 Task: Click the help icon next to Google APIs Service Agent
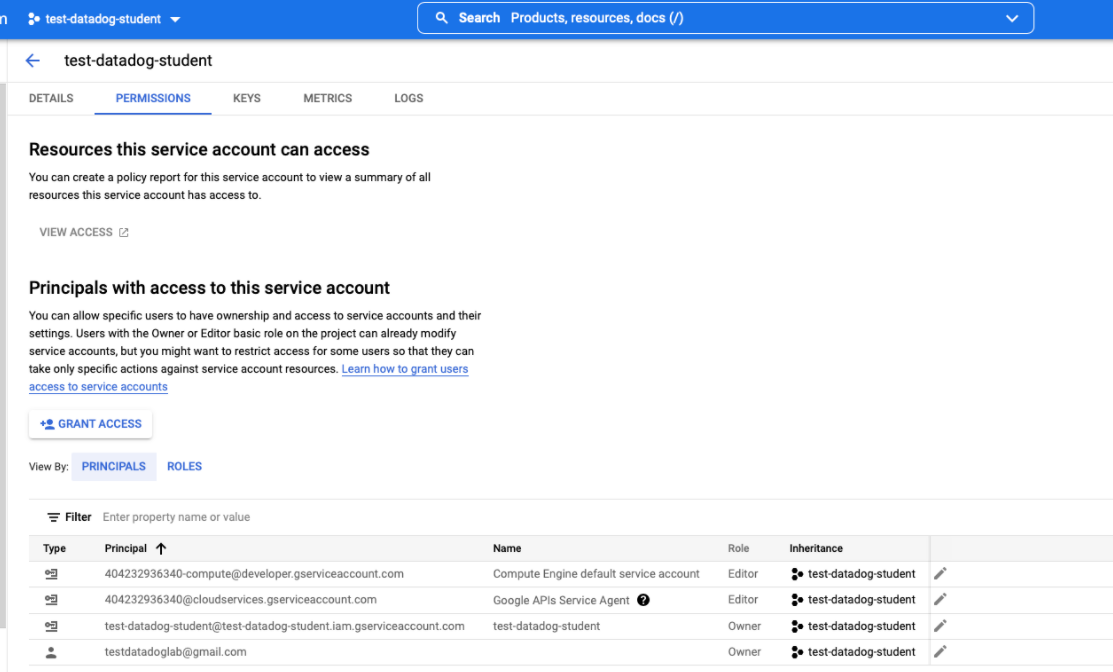click(643, 600)
